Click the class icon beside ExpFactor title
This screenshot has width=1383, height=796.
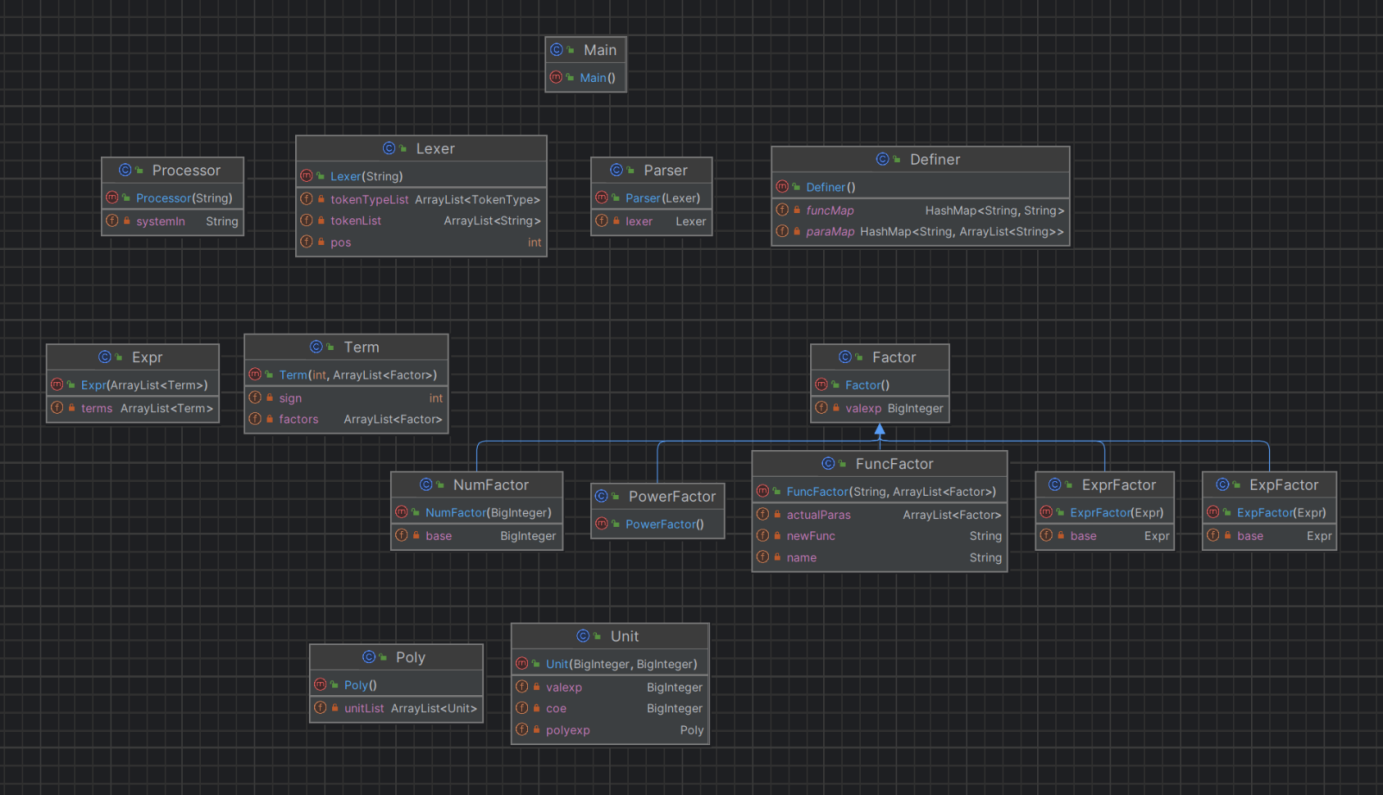(1222, 485)
